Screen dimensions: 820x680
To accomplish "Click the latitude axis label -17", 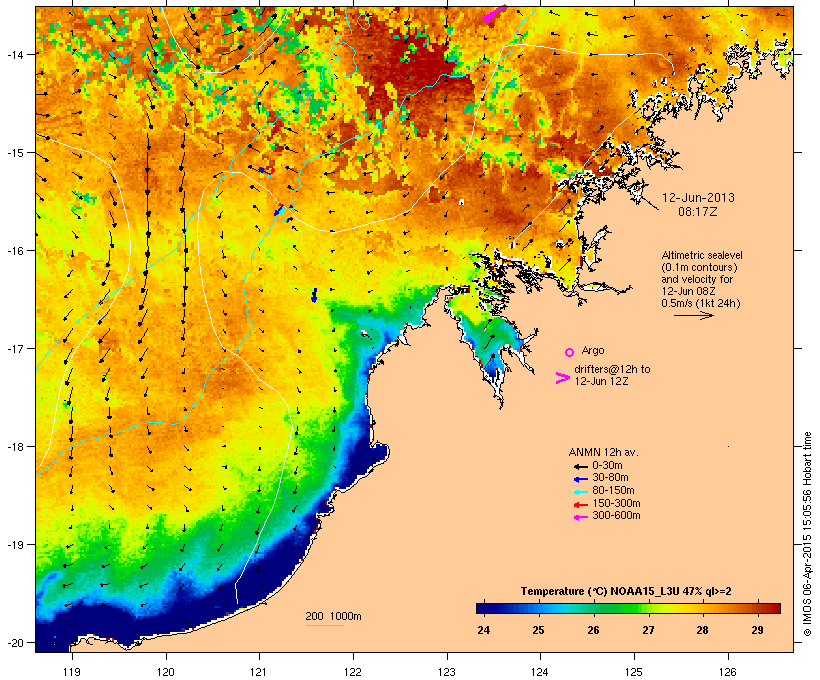I will [15, 348].
